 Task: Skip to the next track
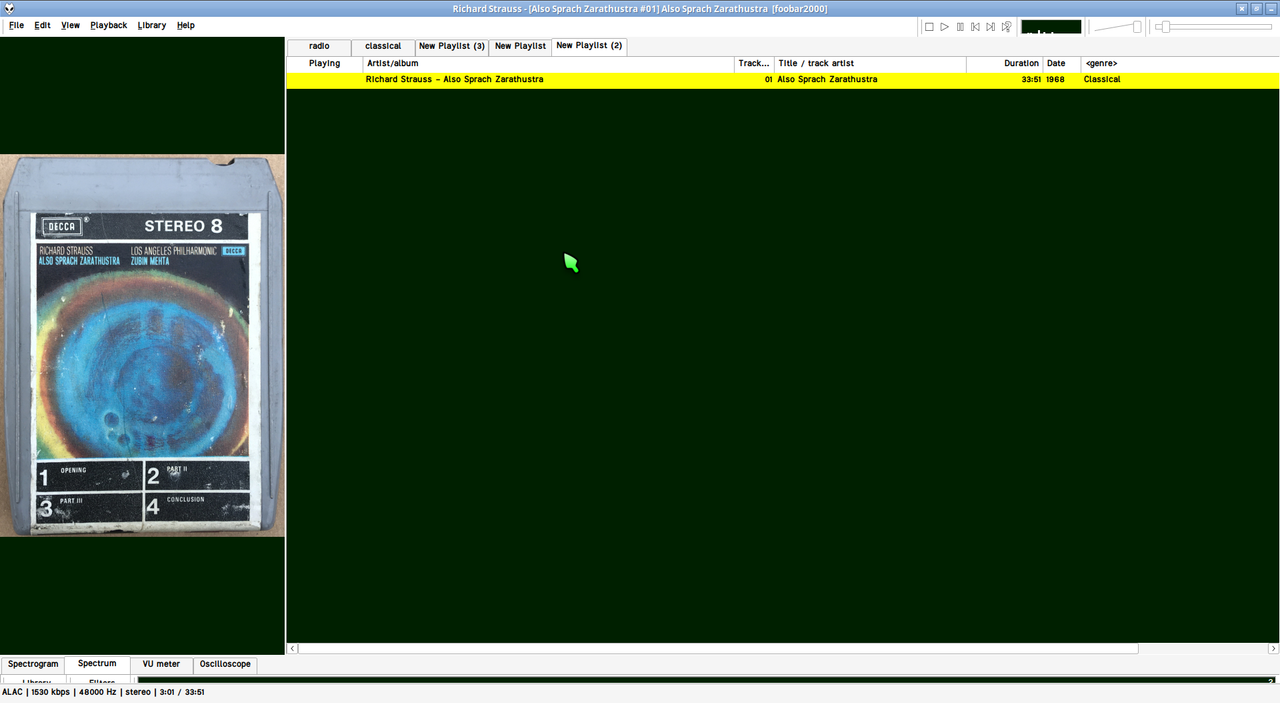990,27
